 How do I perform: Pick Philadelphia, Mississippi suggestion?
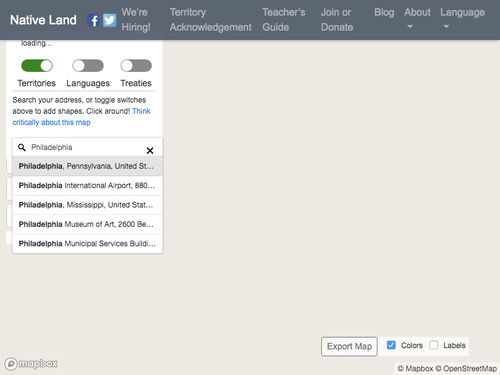87,205
